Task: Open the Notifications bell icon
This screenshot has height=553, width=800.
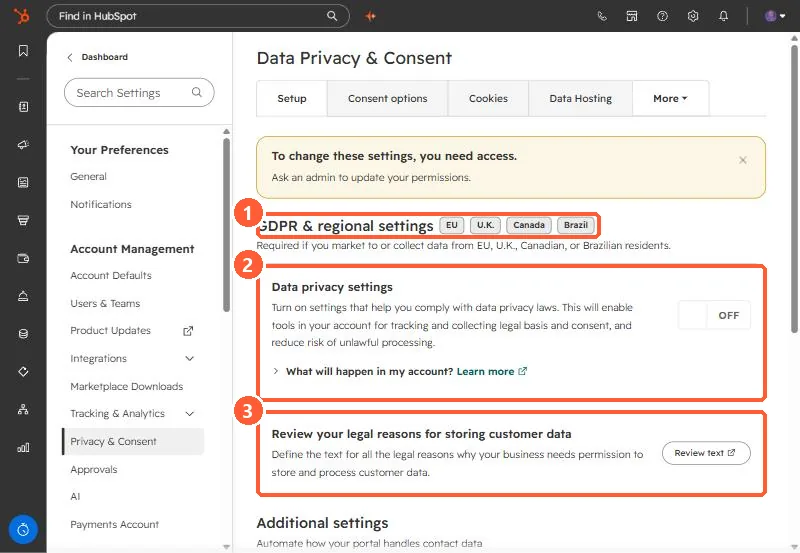Action: [723, 16]
